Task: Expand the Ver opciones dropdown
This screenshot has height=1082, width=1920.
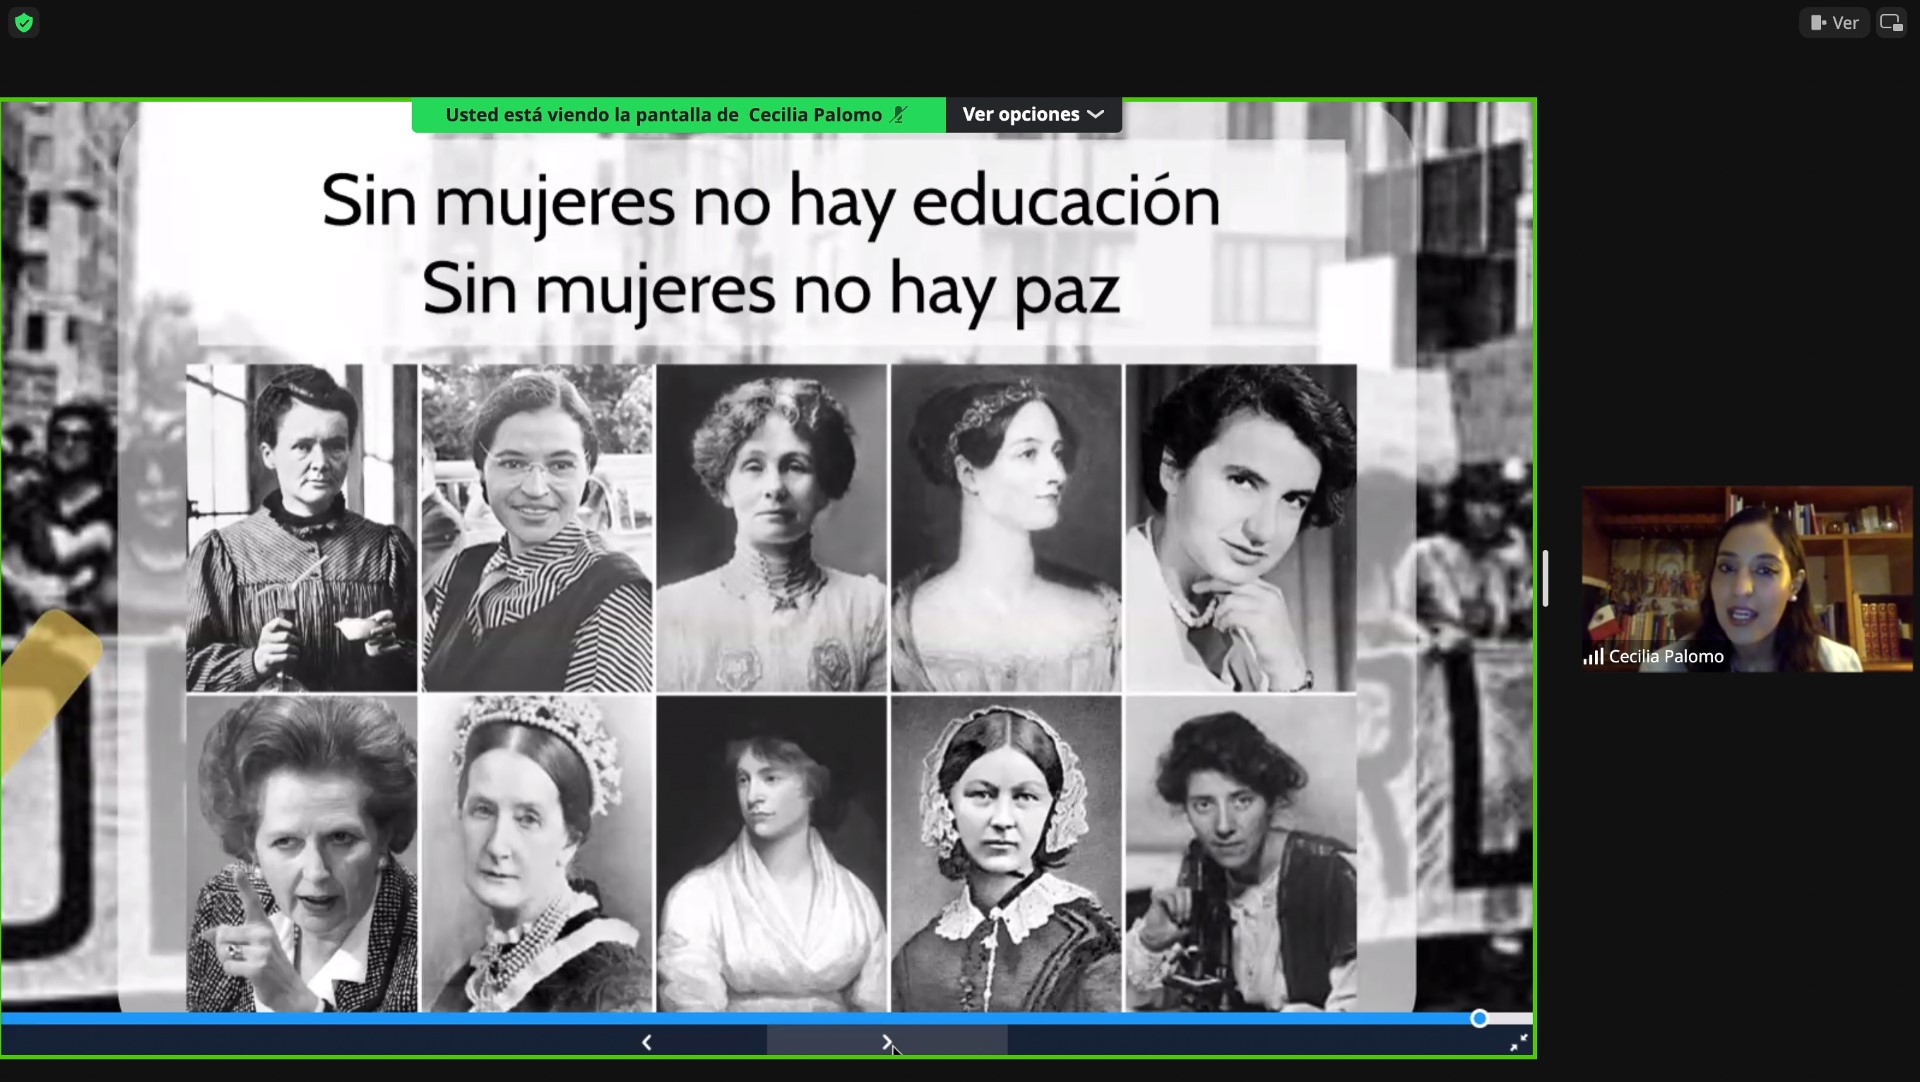Action: (1033, 114)
